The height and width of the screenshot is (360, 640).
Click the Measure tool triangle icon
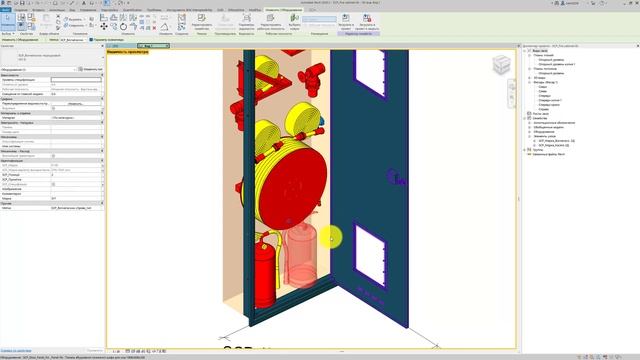[164, 27]
